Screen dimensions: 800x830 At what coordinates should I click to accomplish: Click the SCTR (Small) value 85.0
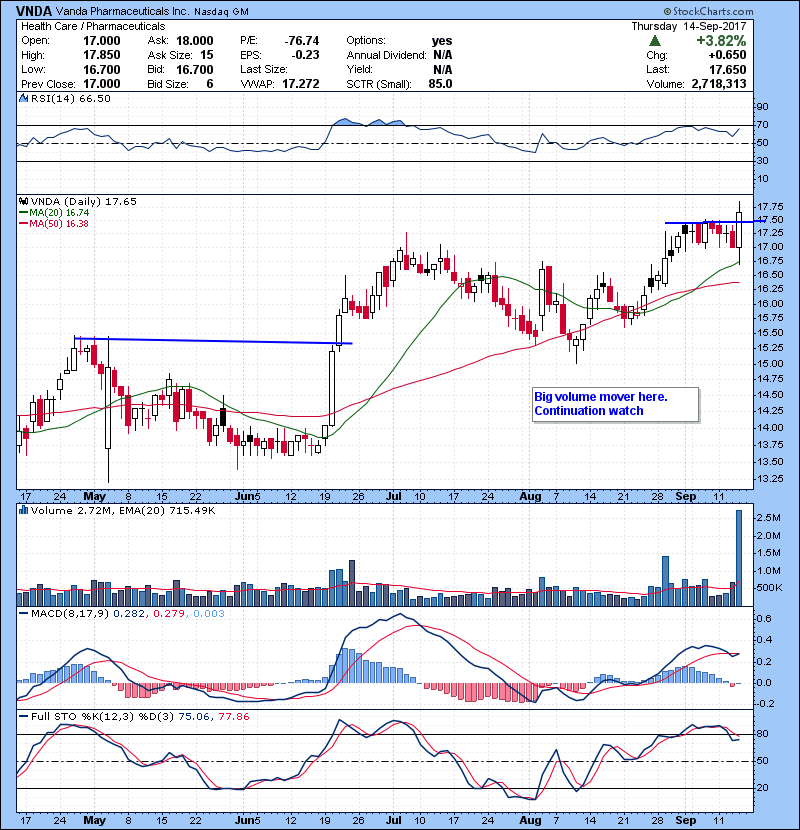[x=441, y=84]
